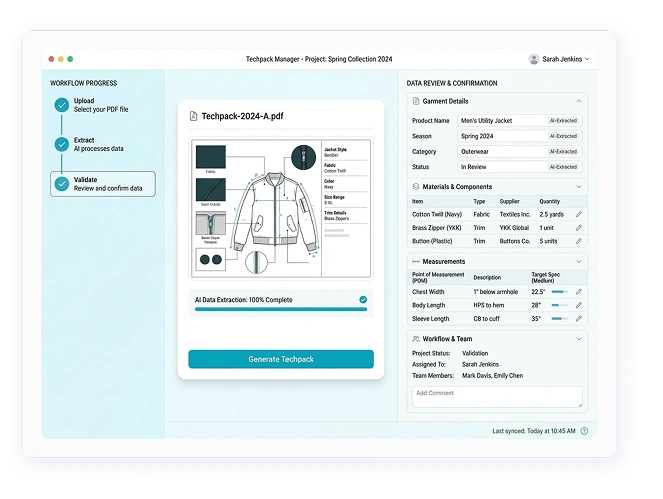Click the Target Spec (Medium) column header
Image resolution: width=663 pixels, height=499 pixels.
545,277
